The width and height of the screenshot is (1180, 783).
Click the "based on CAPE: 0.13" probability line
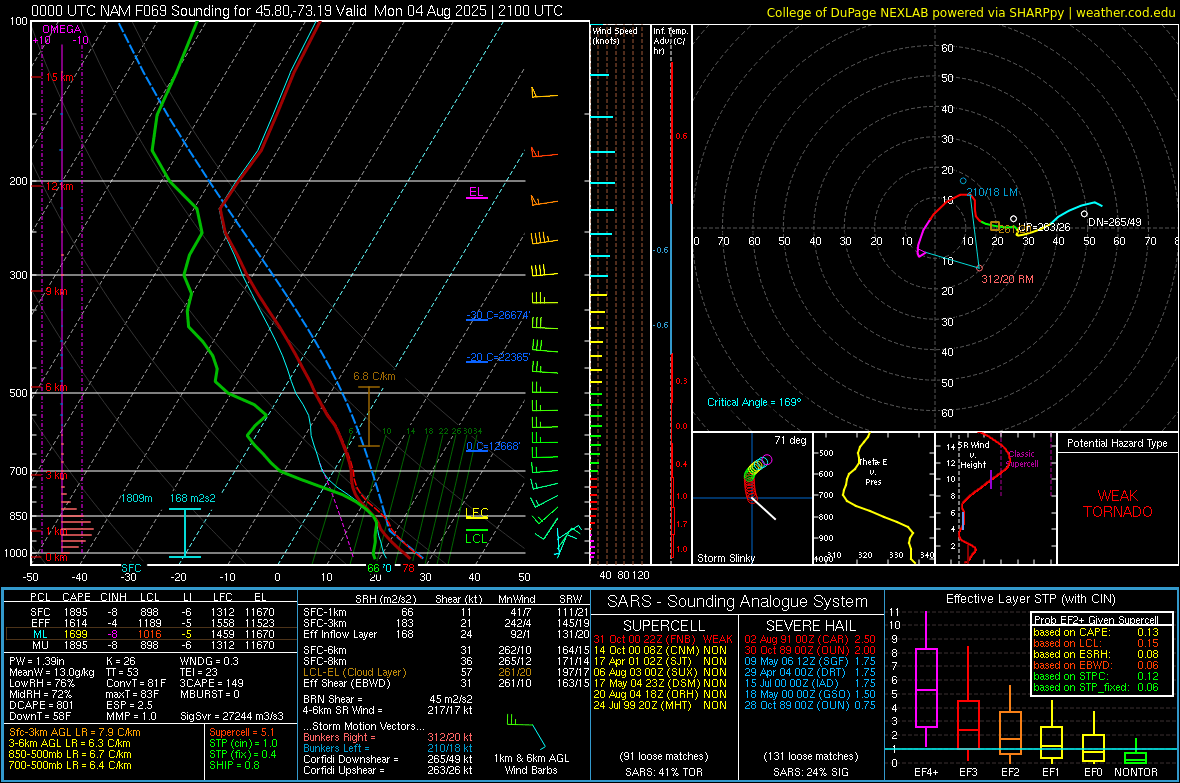(1096, 632)
